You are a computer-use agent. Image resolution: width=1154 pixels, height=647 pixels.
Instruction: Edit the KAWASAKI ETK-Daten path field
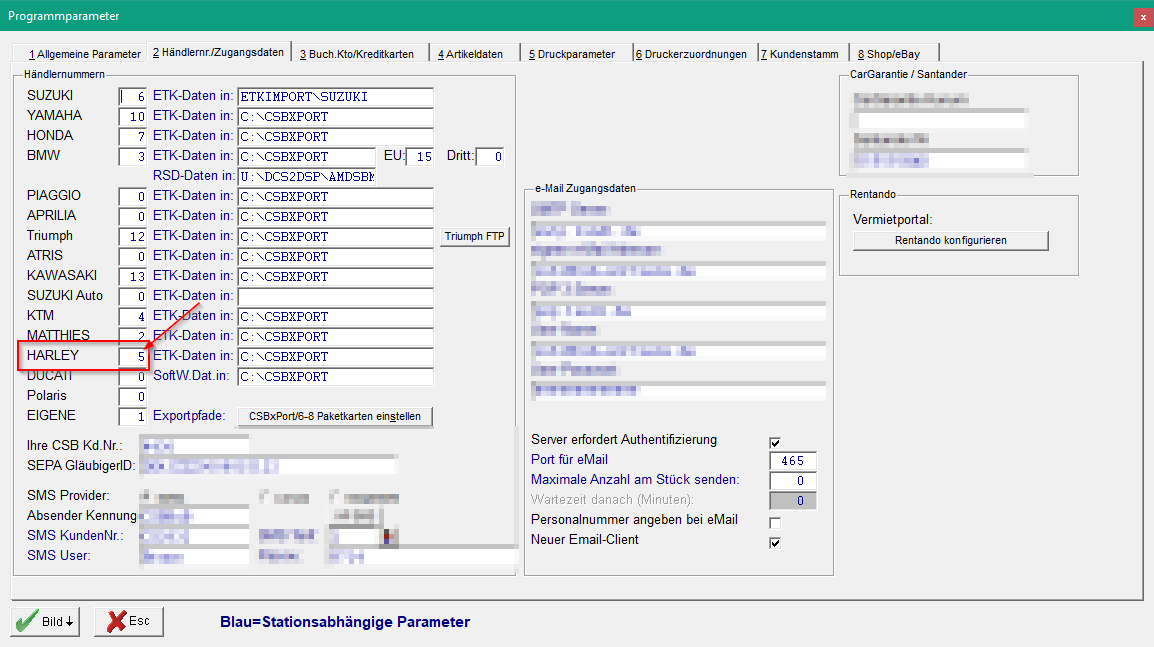coord(336,276)
